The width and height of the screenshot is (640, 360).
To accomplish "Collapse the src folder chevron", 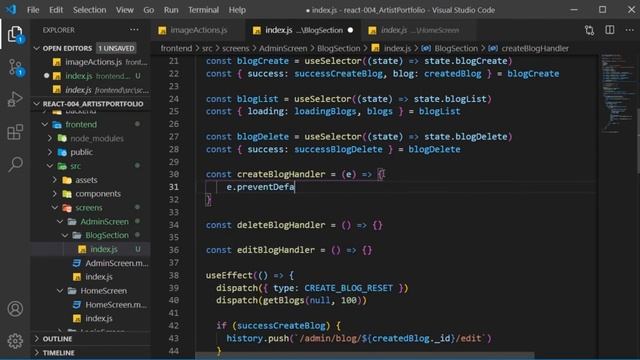I will tap(50, 166).
